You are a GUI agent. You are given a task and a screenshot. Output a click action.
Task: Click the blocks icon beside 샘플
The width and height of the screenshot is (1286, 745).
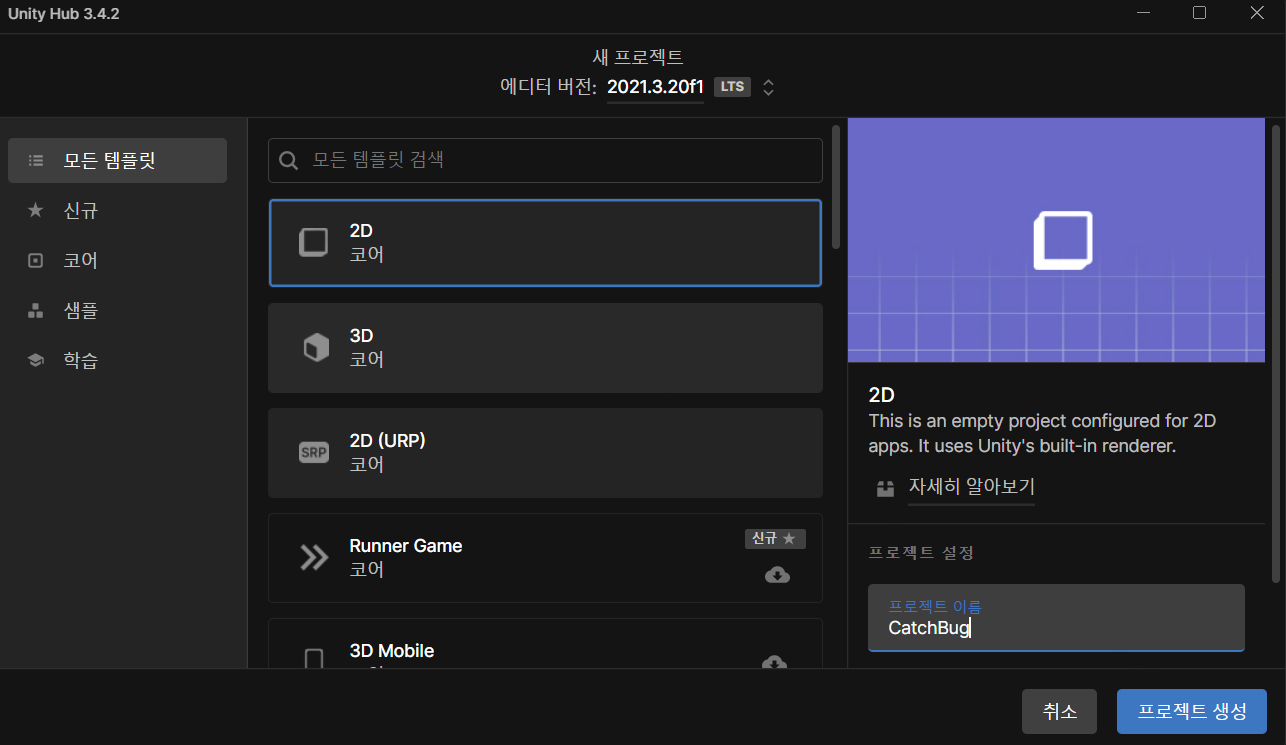pos(36,310)
